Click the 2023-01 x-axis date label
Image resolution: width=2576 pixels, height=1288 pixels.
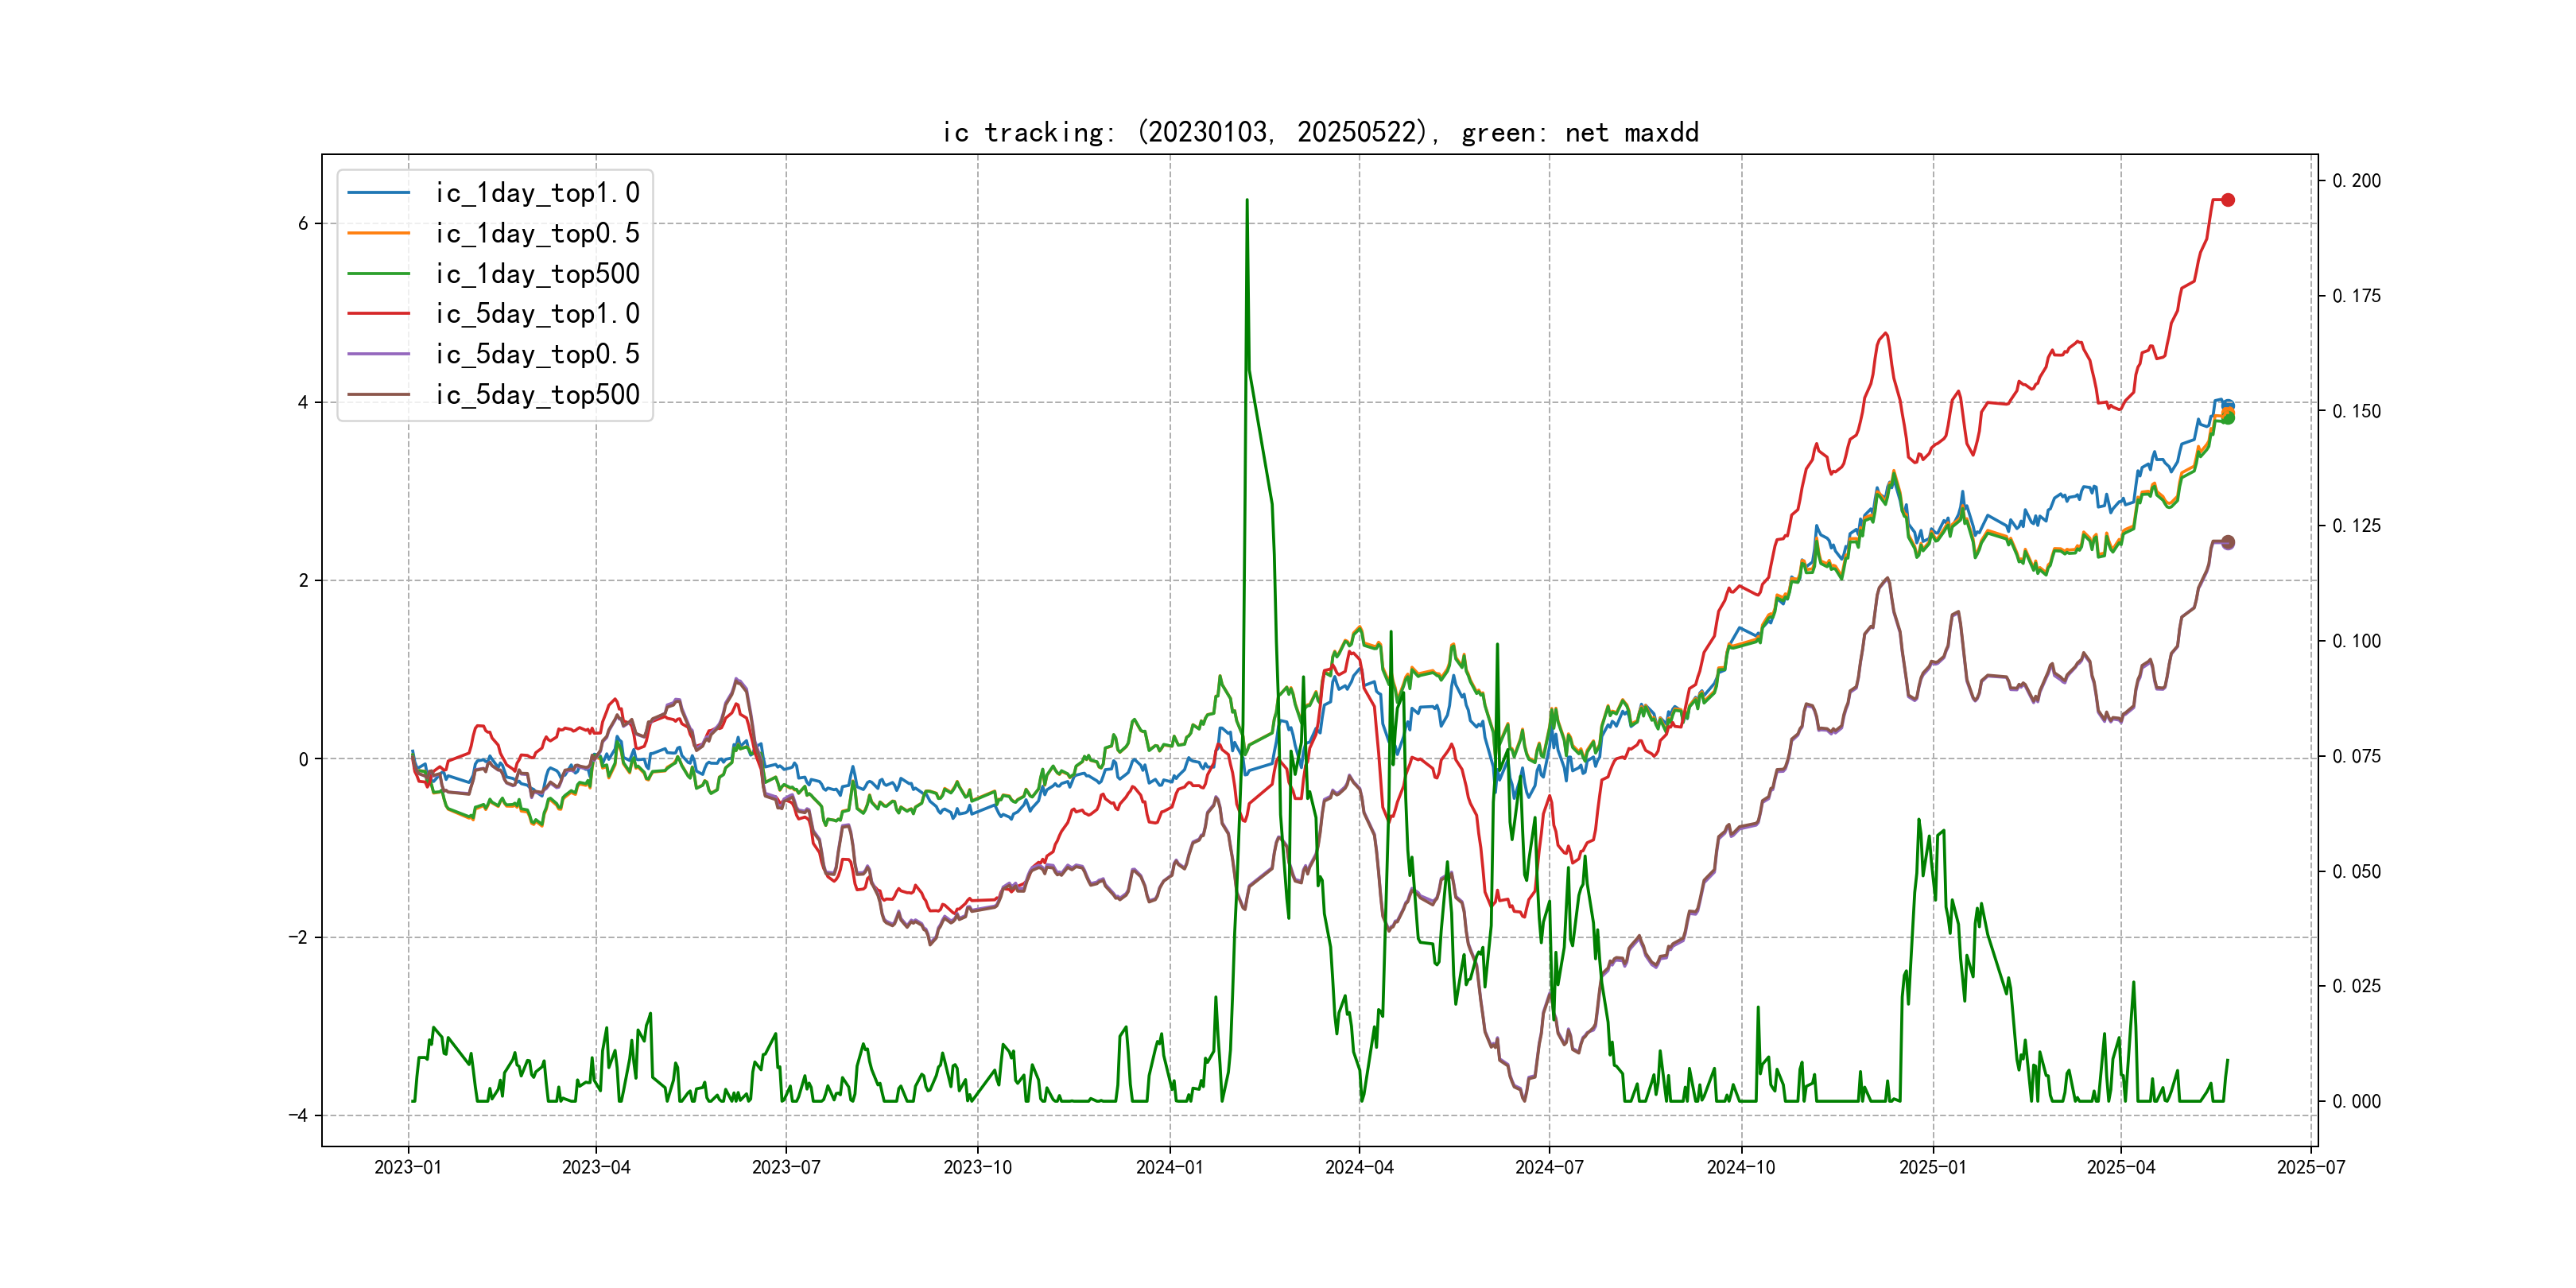point(408,1167)
